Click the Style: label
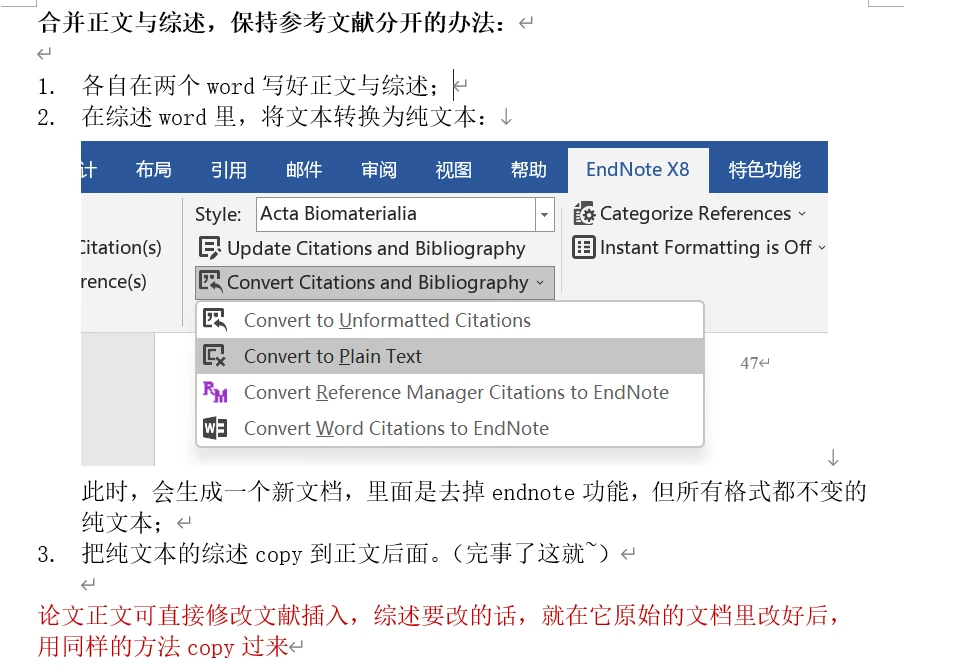 [218, 215]
